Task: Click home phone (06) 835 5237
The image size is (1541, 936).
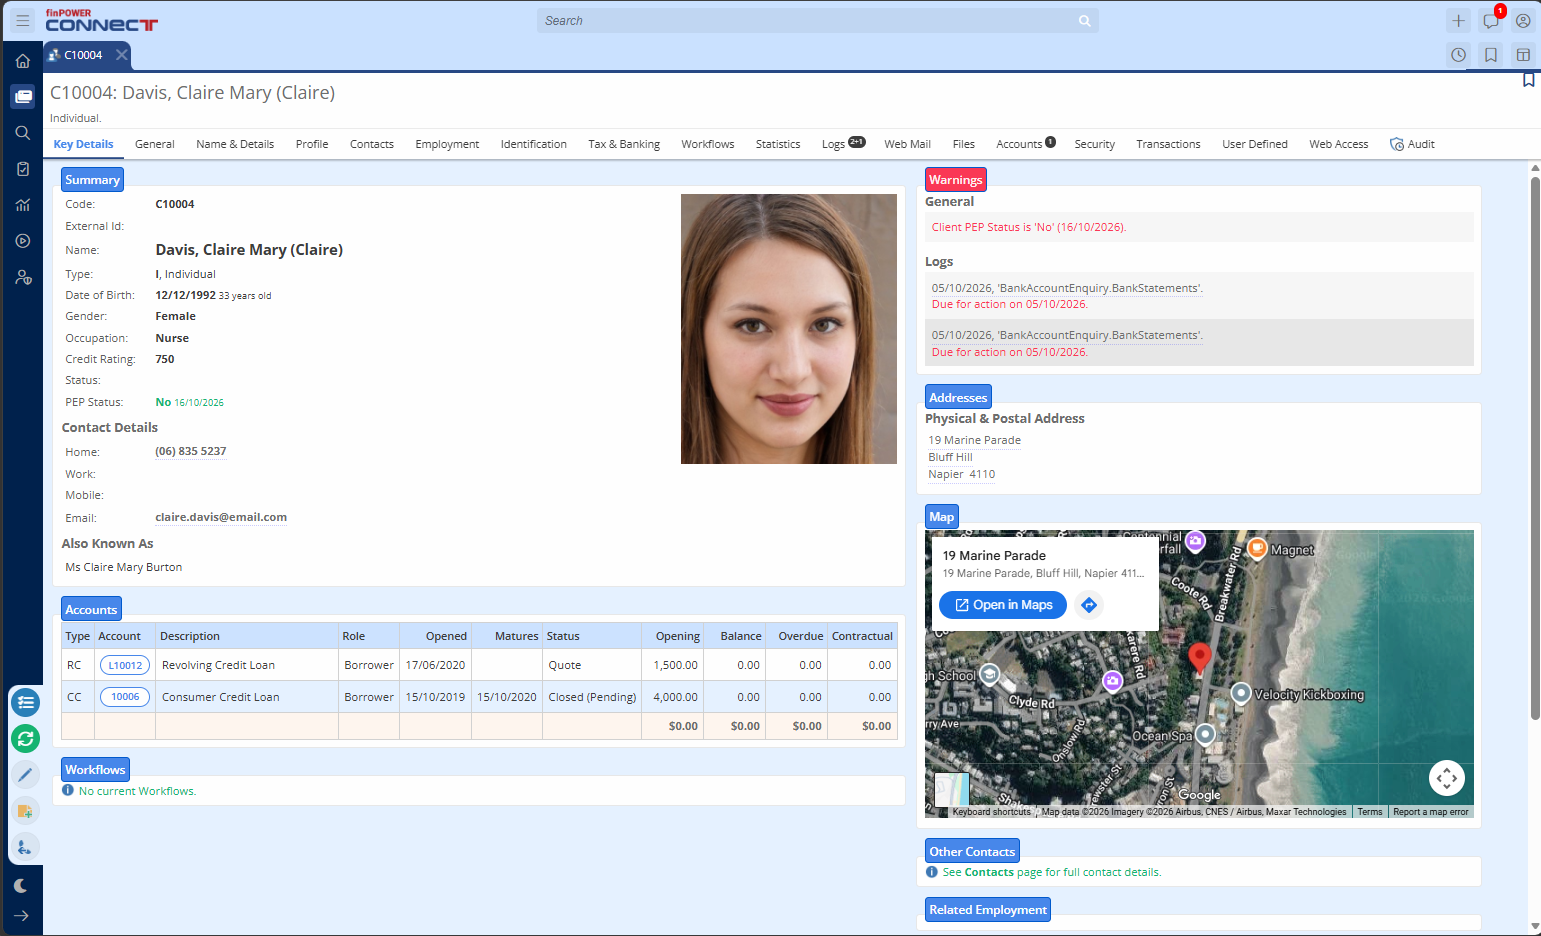Action: point(191,451)
